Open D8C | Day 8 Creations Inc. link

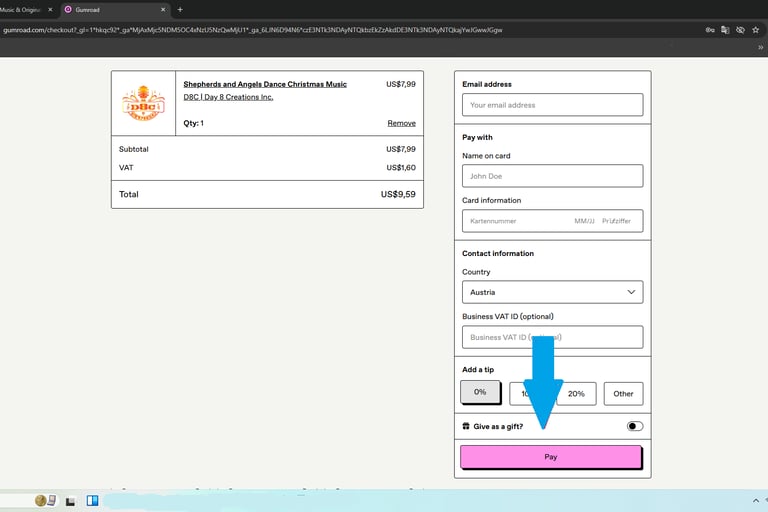point(228,97)
